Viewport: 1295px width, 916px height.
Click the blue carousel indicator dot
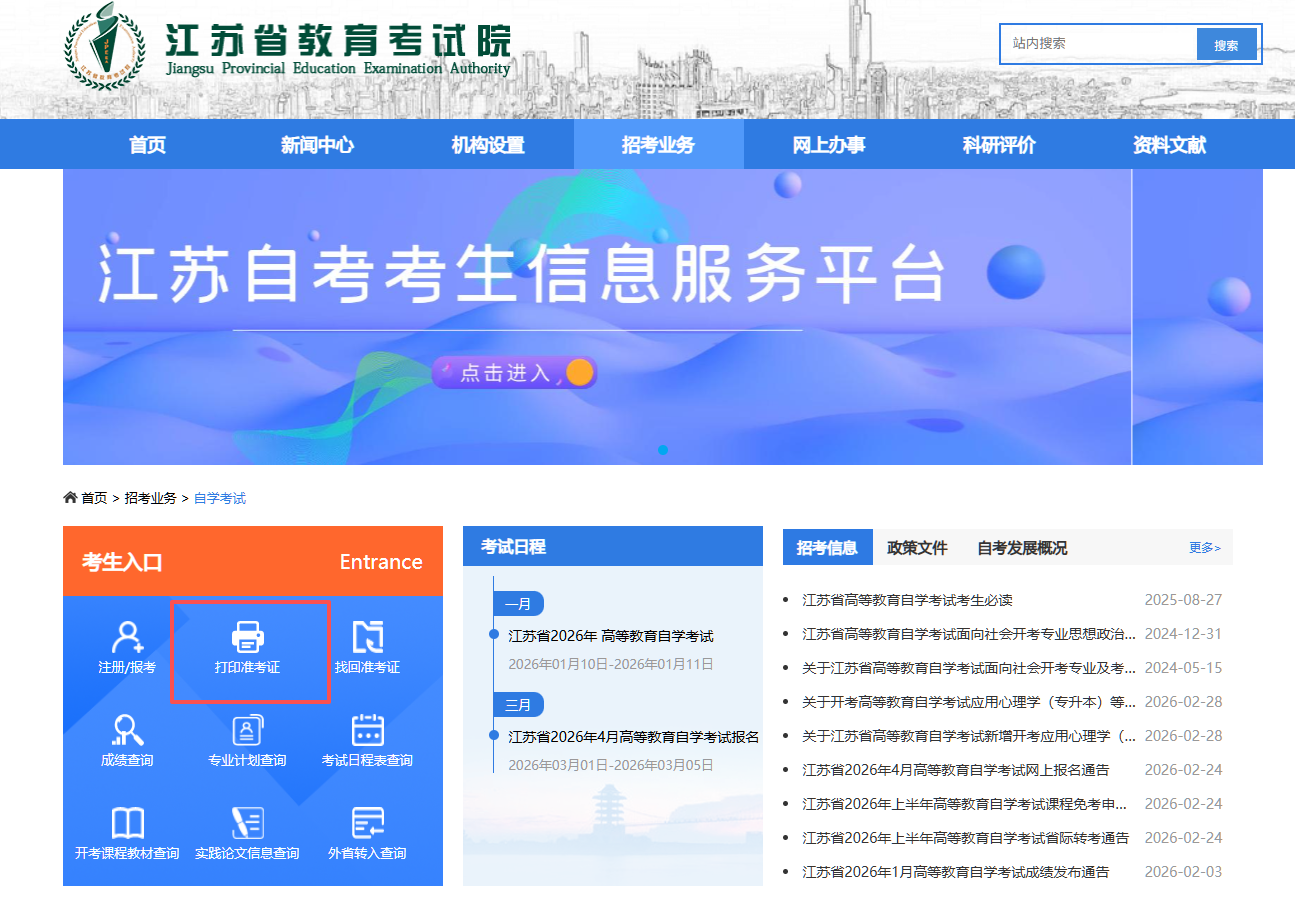(x=662, y=450)
